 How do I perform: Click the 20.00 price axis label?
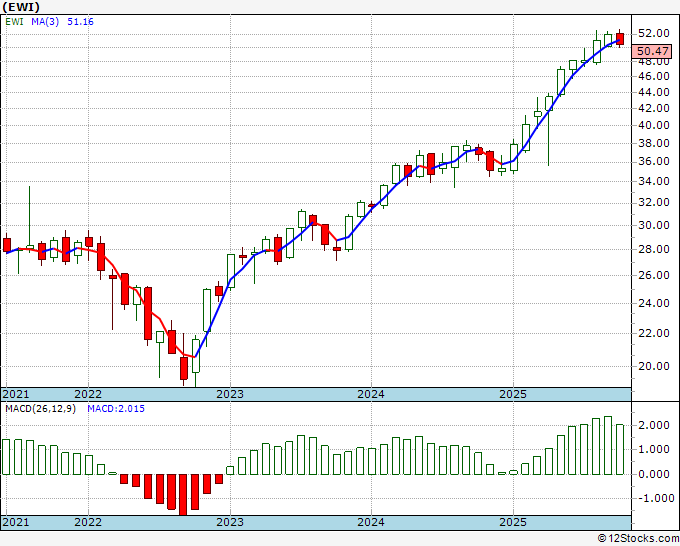tap(653, 366)
